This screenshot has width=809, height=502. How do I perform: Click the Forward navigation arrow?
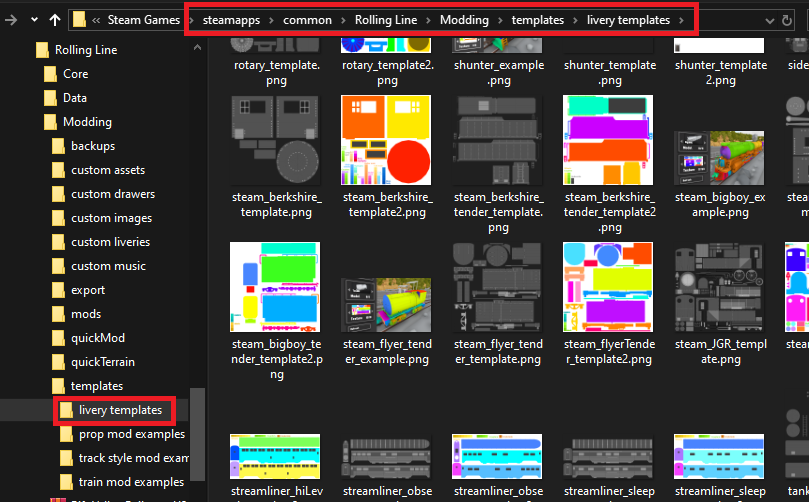11,20
